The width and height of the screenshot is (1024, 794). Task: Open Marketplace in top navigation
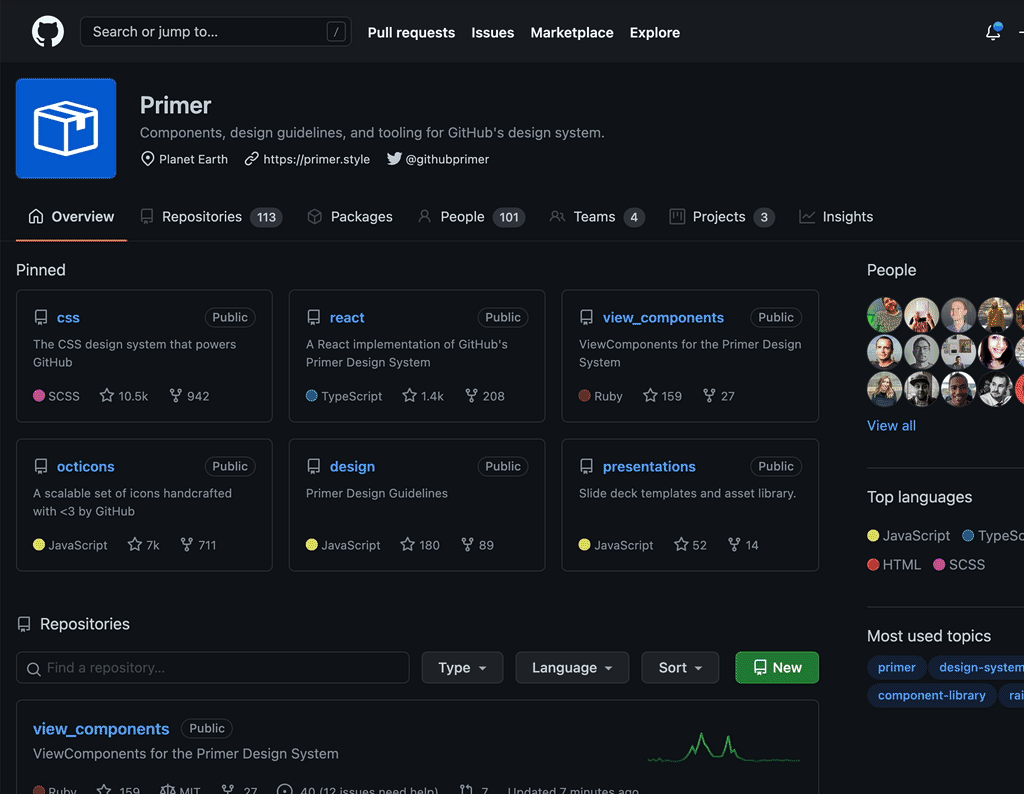click(x=572, y=33)
